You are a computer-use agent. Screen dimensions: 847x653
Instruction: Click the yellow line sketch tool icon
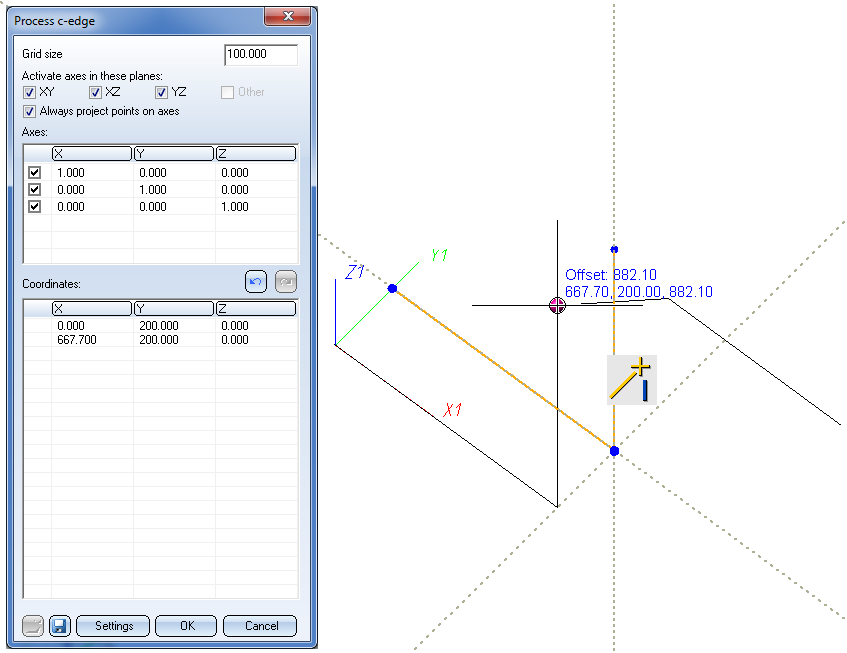coord(631,379)
